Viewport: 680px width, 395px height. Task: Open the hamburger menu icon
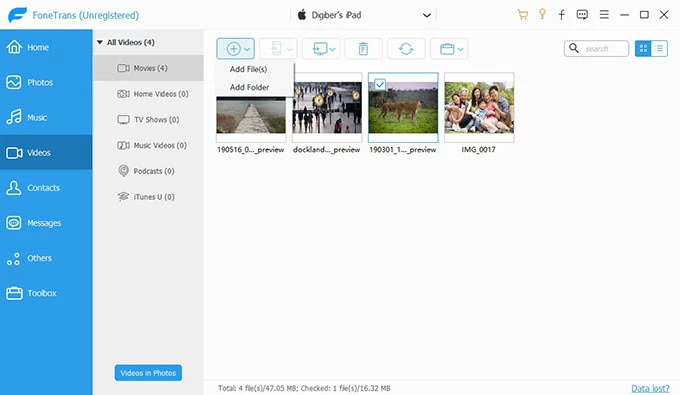coord(604,15)
